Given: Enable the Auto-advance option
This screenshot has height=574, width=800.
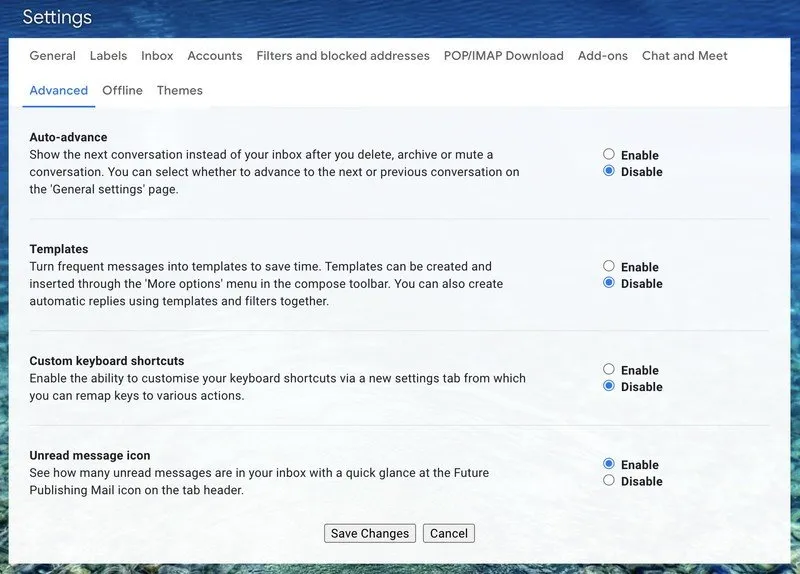Looking at the screenshot, I should click(x=609, y=155).
